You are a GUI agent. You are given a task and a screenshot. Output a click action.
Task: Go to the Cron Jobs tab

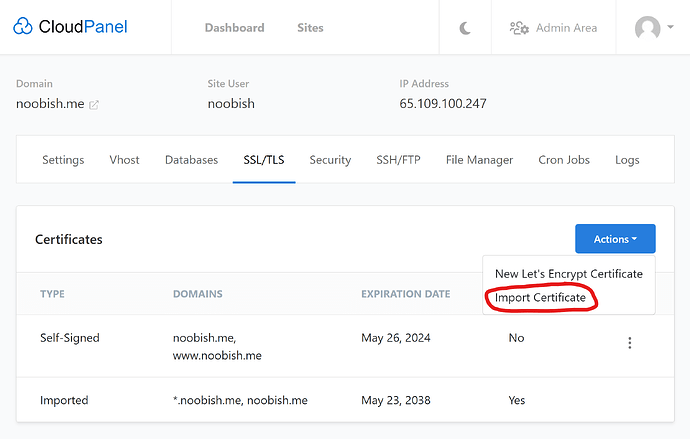[x=564, y=160]
